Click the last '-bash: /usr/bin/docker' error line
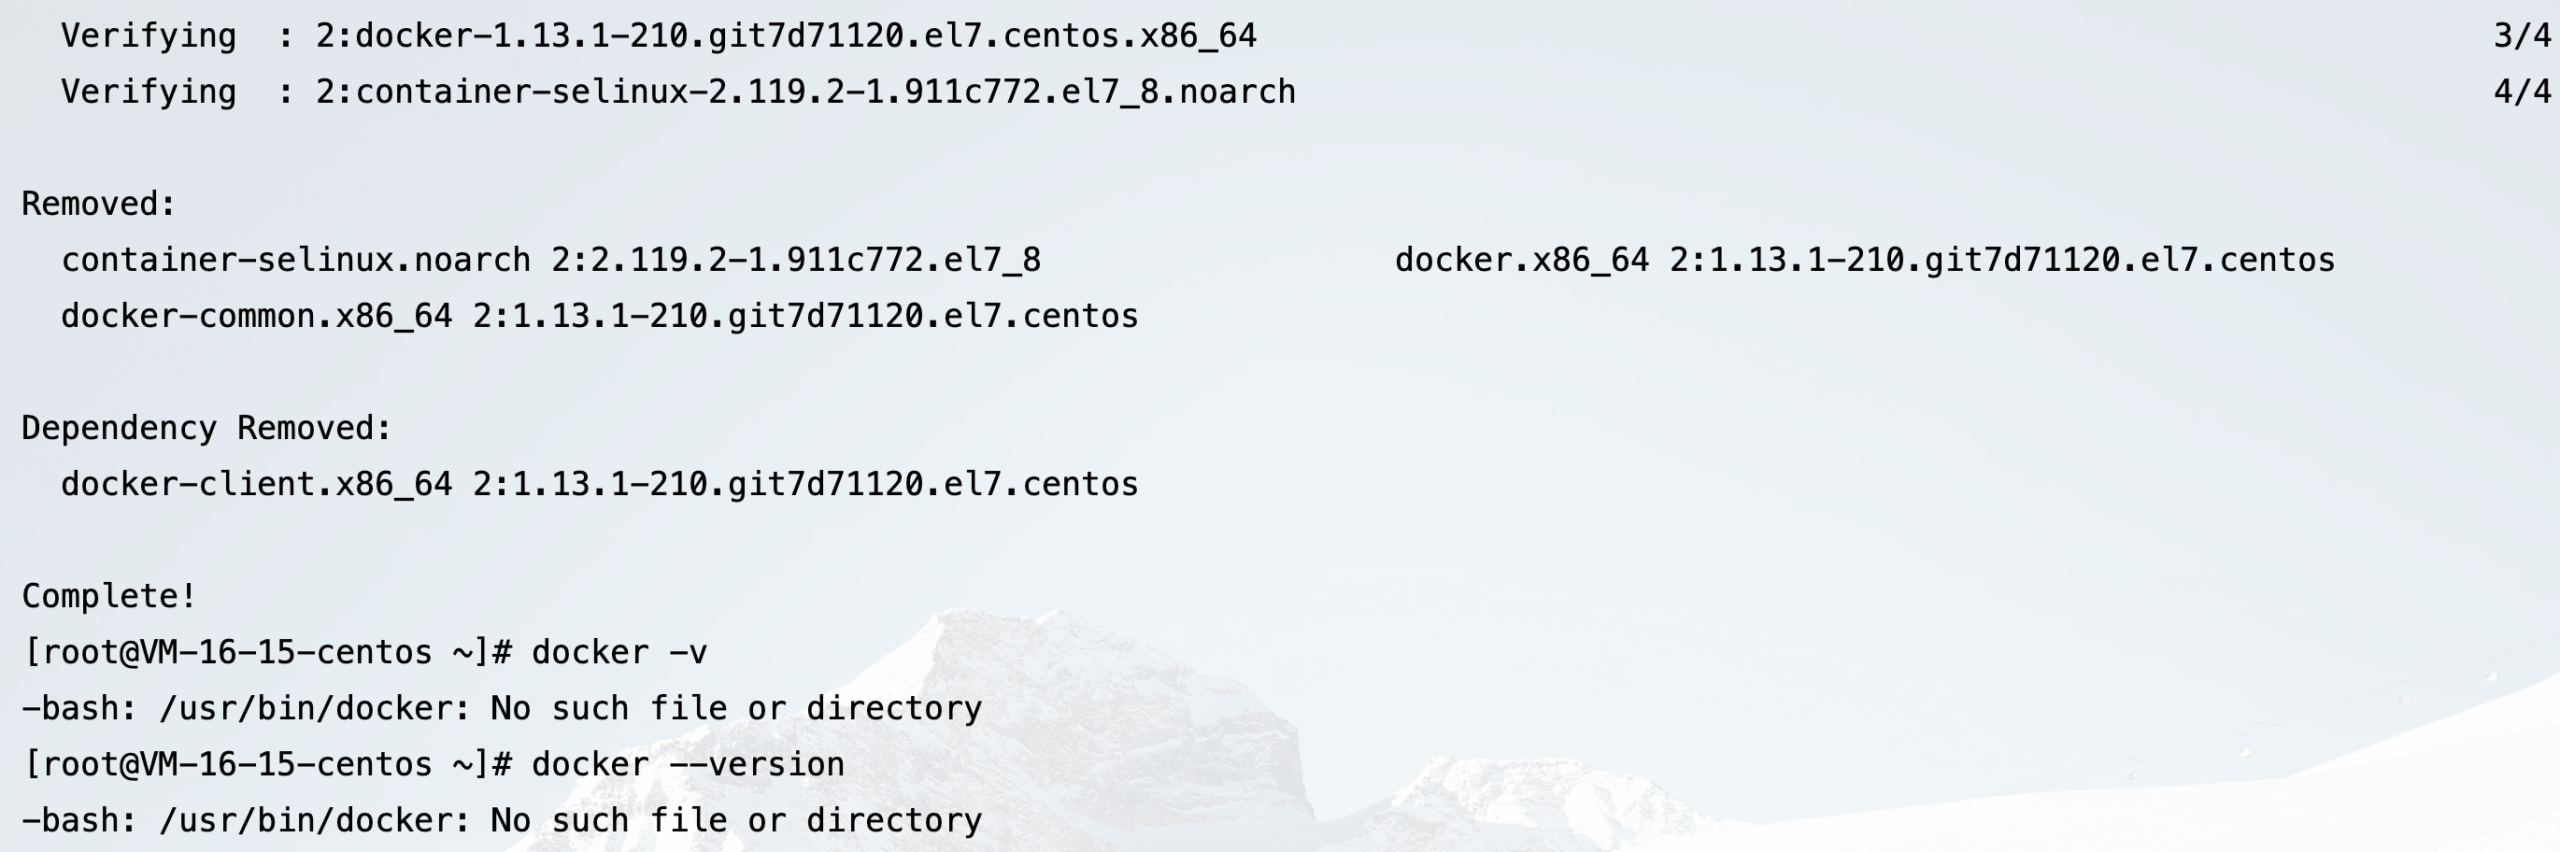The width and height of the screenshot is (2560, 852). point(502,820)
